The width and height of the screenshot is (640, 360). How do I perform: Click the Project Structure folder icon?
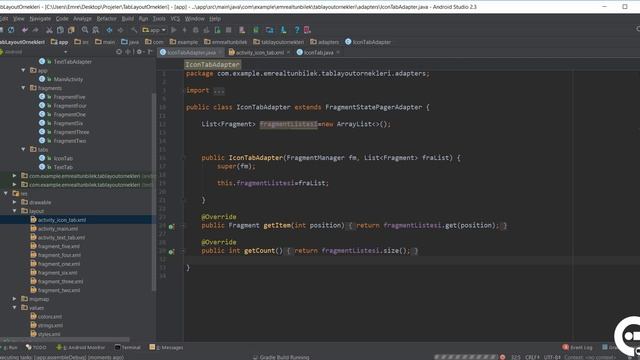click(x=270, y=30)
